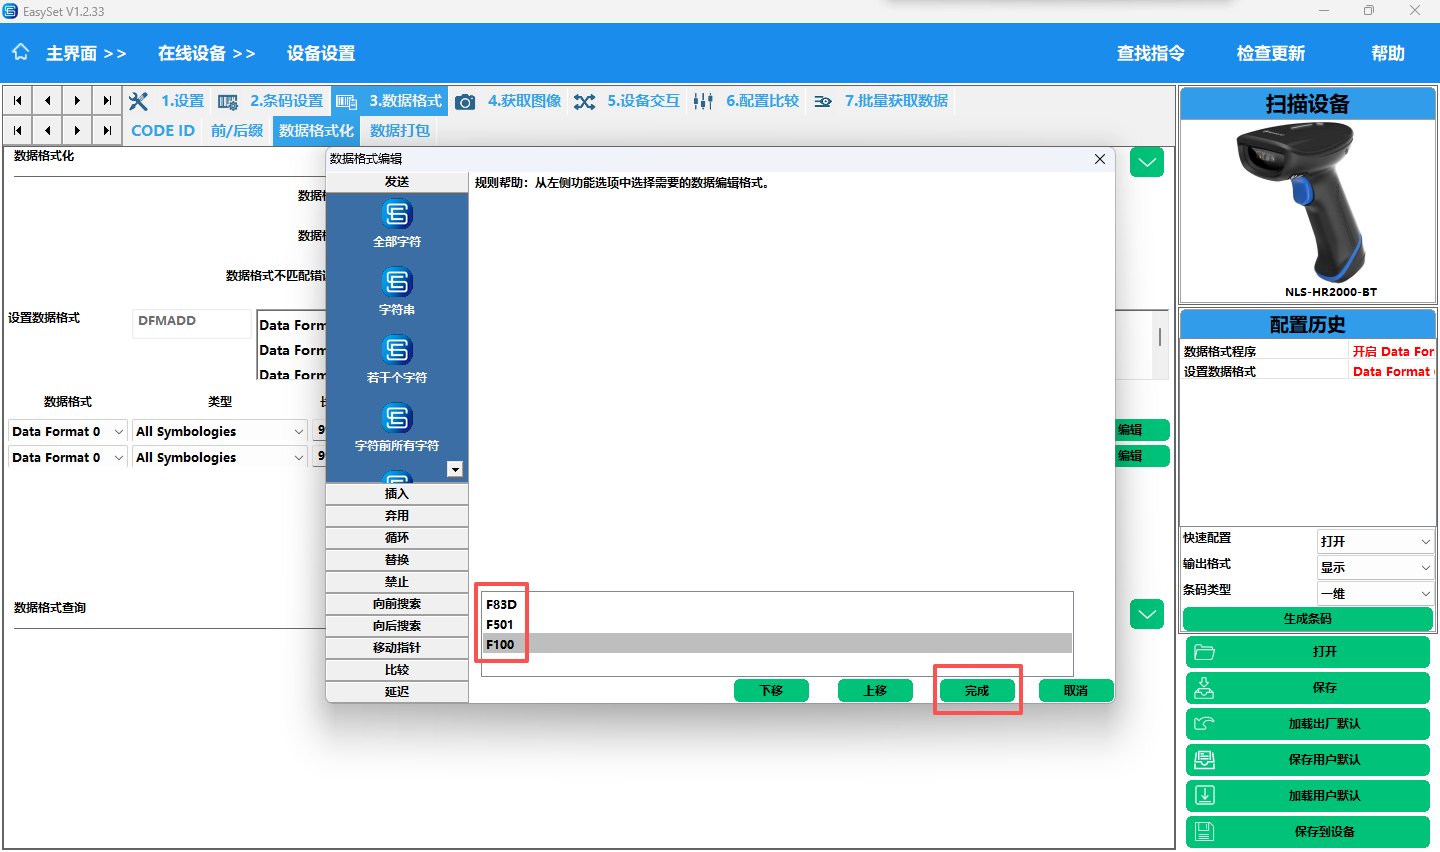Jump to first page navigation arrow
The width and height of the screenshot is (1440, 852).
tap(18, 101)
